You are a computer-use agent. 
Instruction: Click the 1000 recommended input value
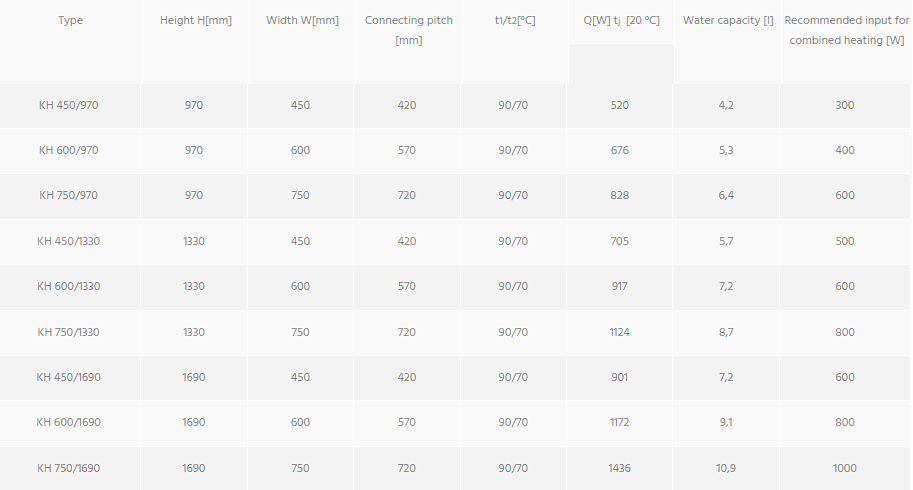(845, 468)
